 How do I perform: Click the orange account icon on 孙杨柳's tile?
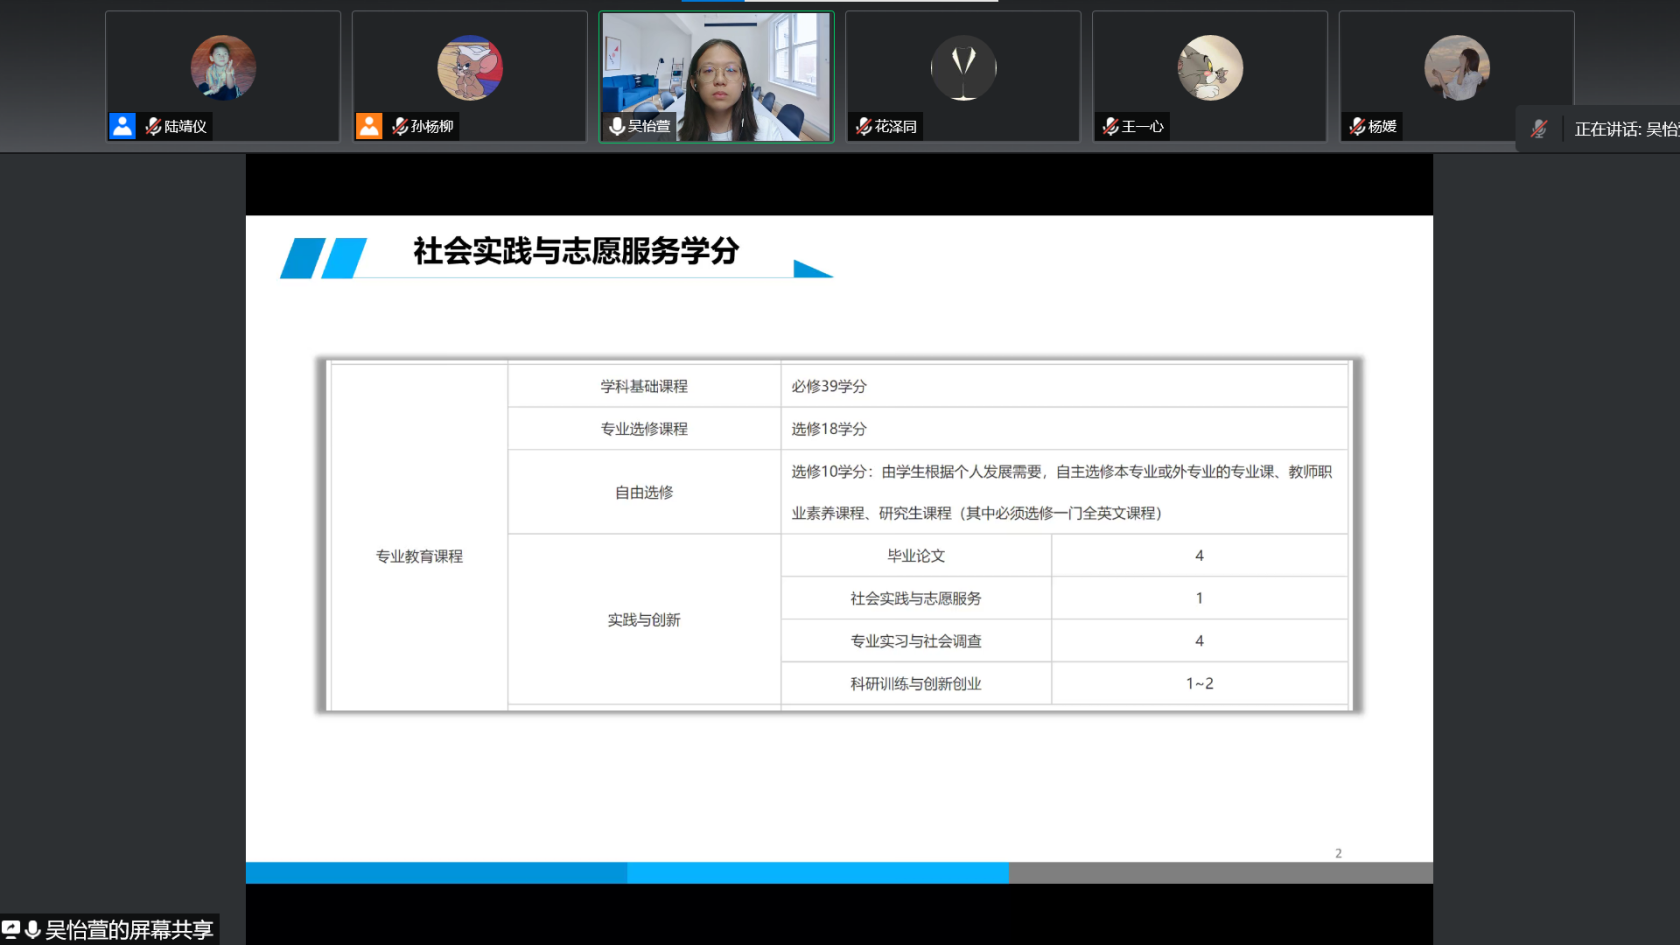point(368,125)
